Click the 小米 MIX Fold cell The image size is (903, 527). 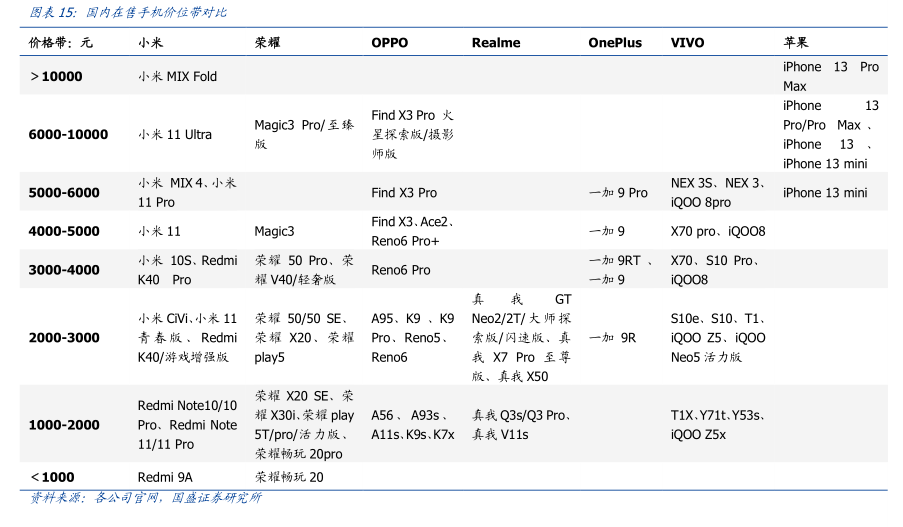pos(177,76)
